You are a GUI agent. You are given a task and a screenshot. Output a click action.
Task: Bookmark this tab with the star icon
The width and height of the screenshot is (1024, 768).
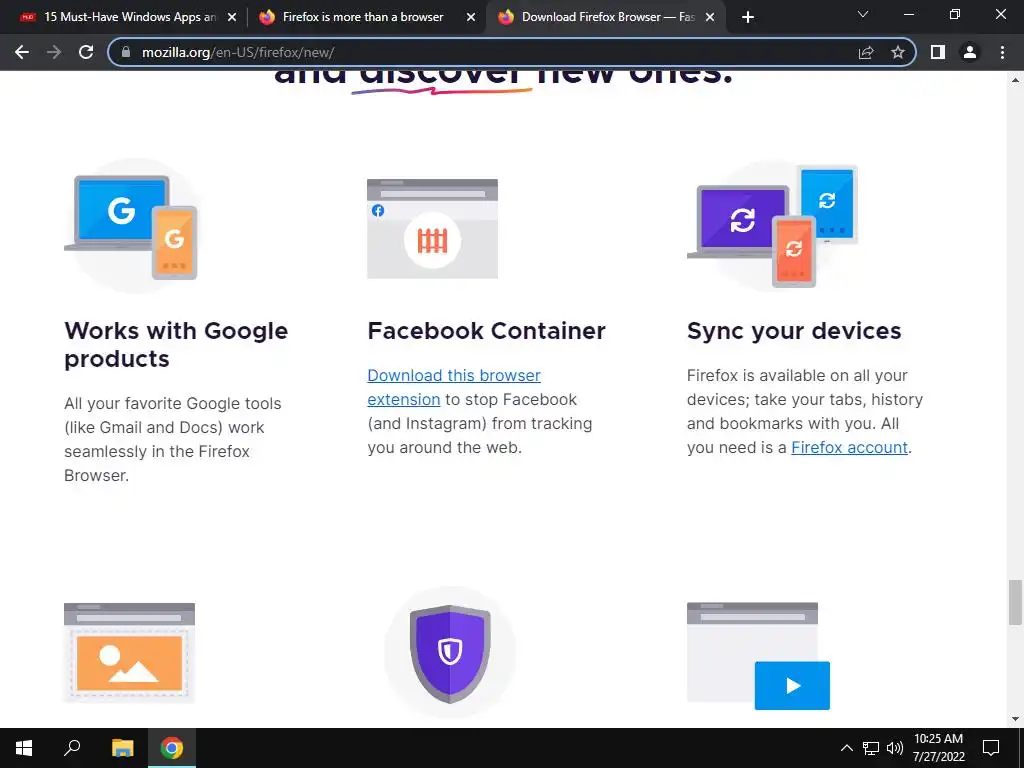898,52
